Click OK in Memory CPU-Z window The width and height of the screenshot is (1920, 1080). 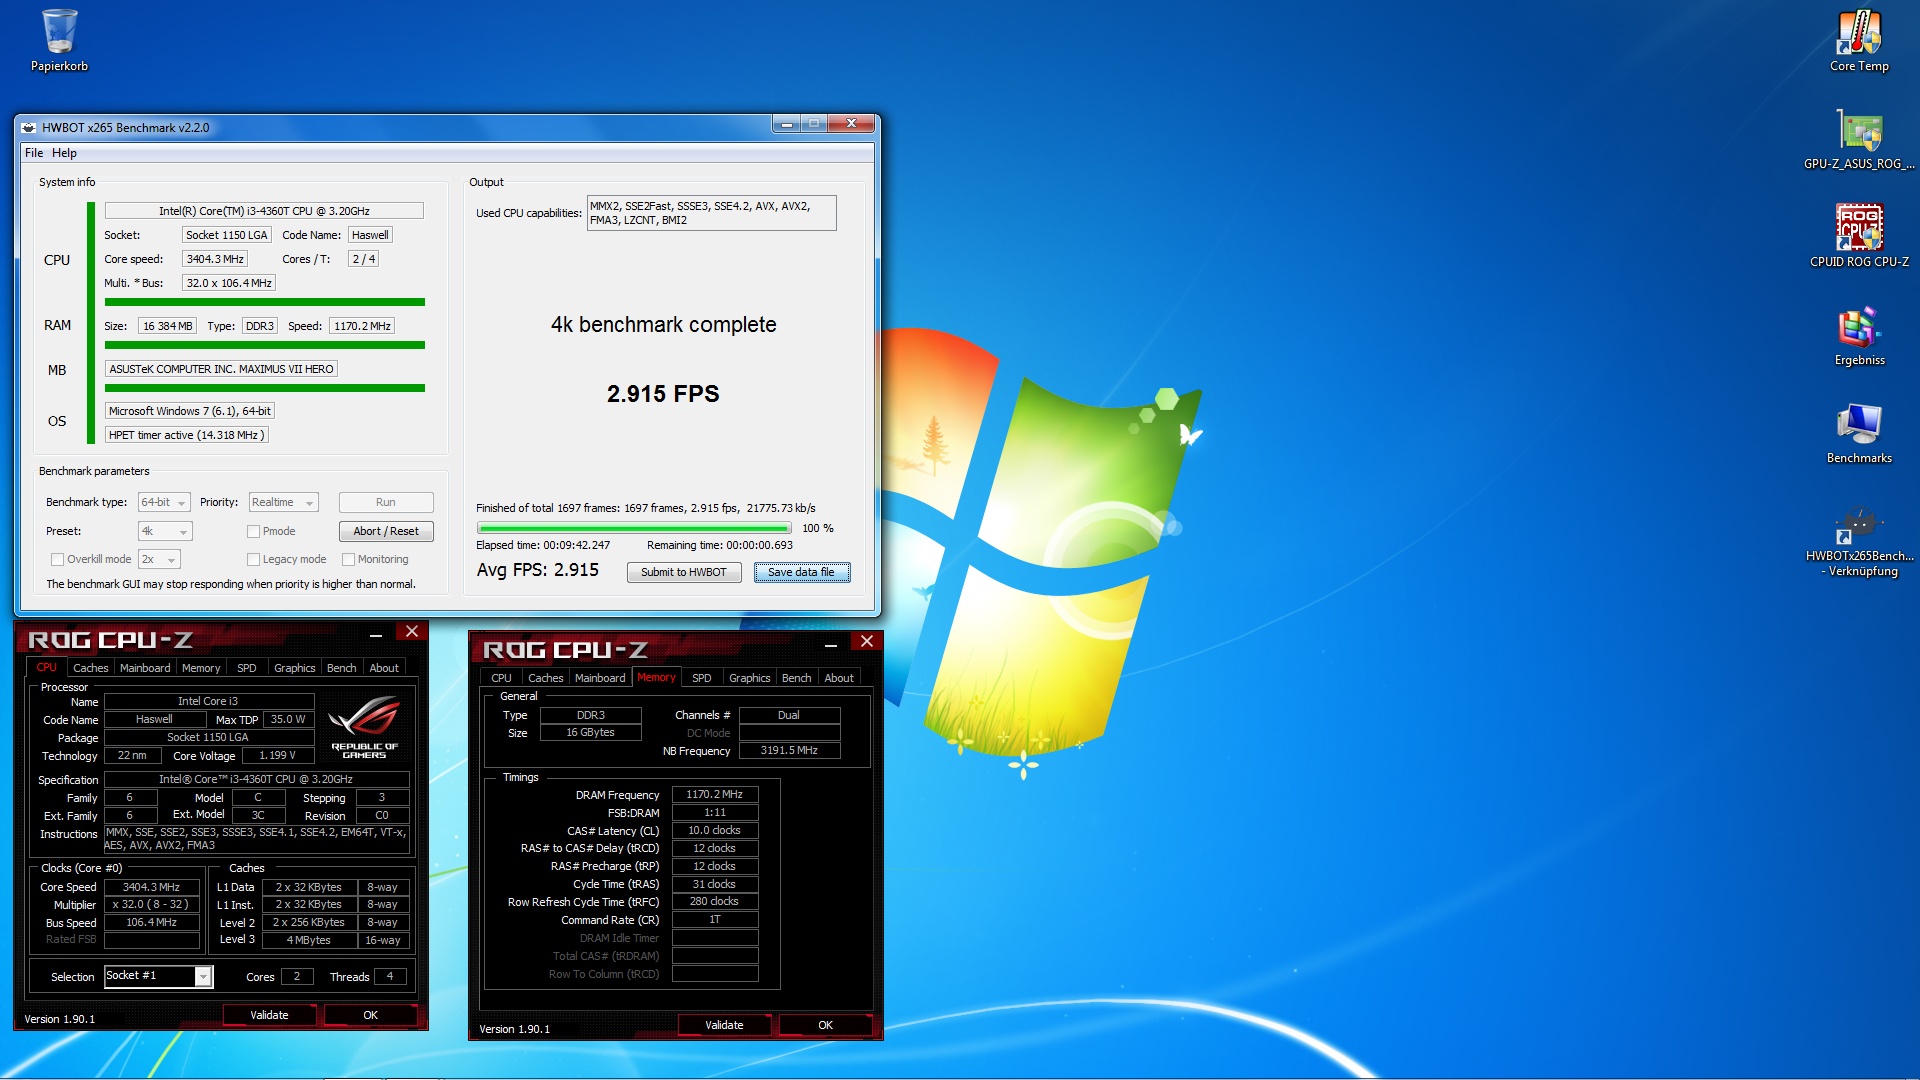tap(826, 1025)
